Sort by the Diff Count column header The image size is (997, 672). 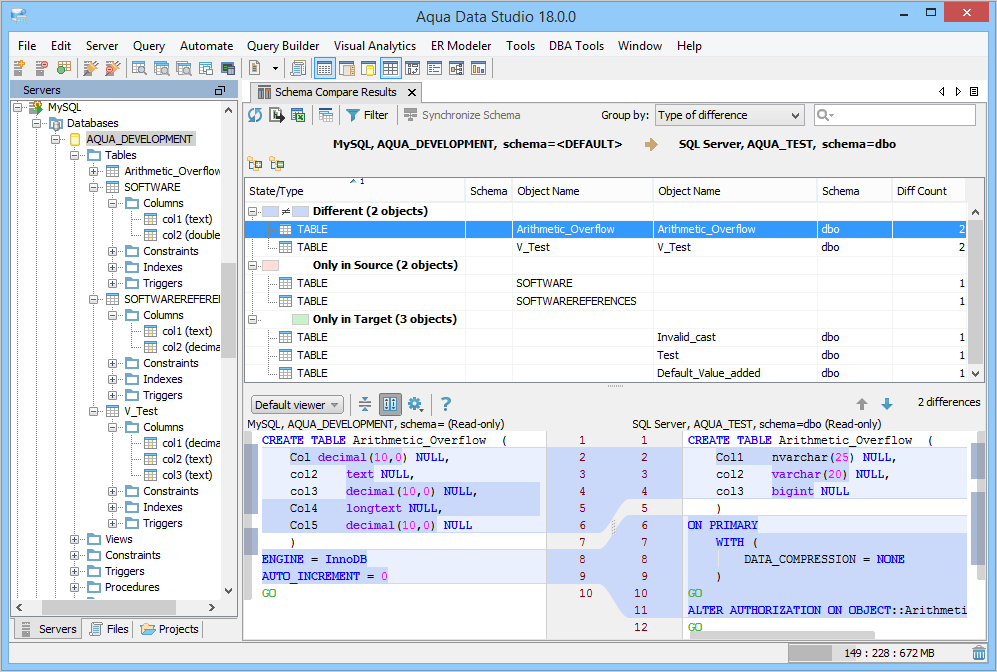929,191
